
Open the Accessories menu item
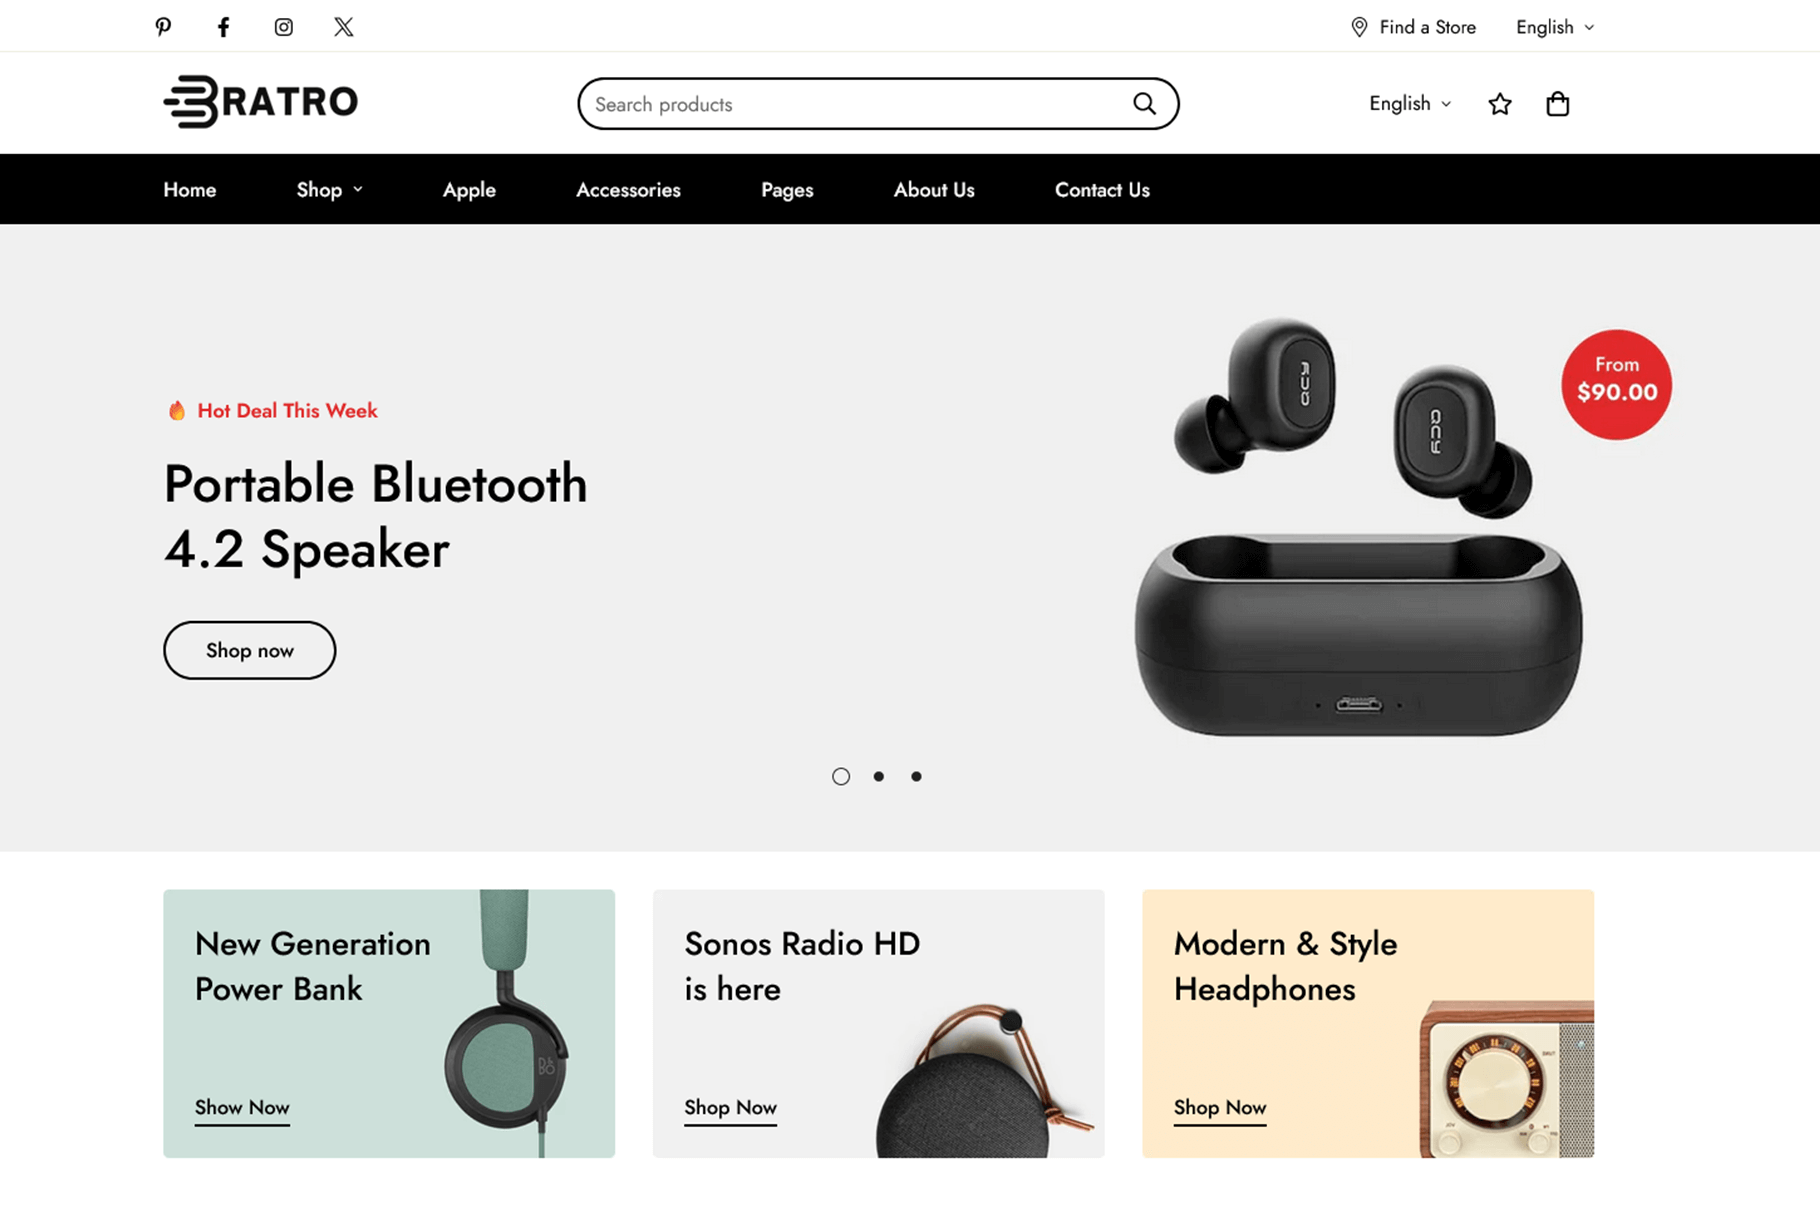[628, 190]
